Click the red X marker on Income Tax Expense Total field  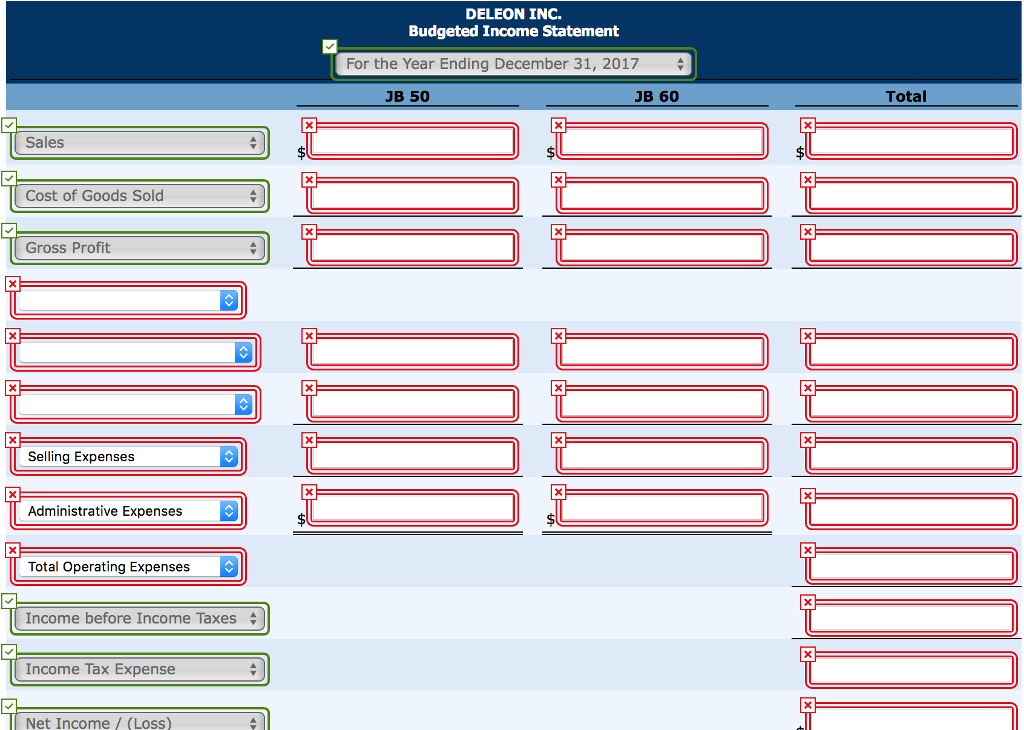coord(808,654)
